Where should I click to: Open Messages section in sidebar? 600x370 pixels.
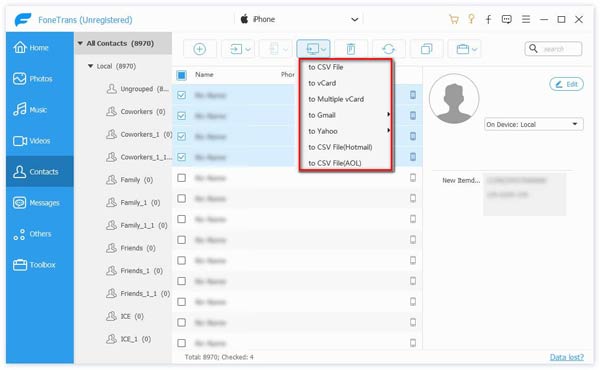tap(39, 202)
